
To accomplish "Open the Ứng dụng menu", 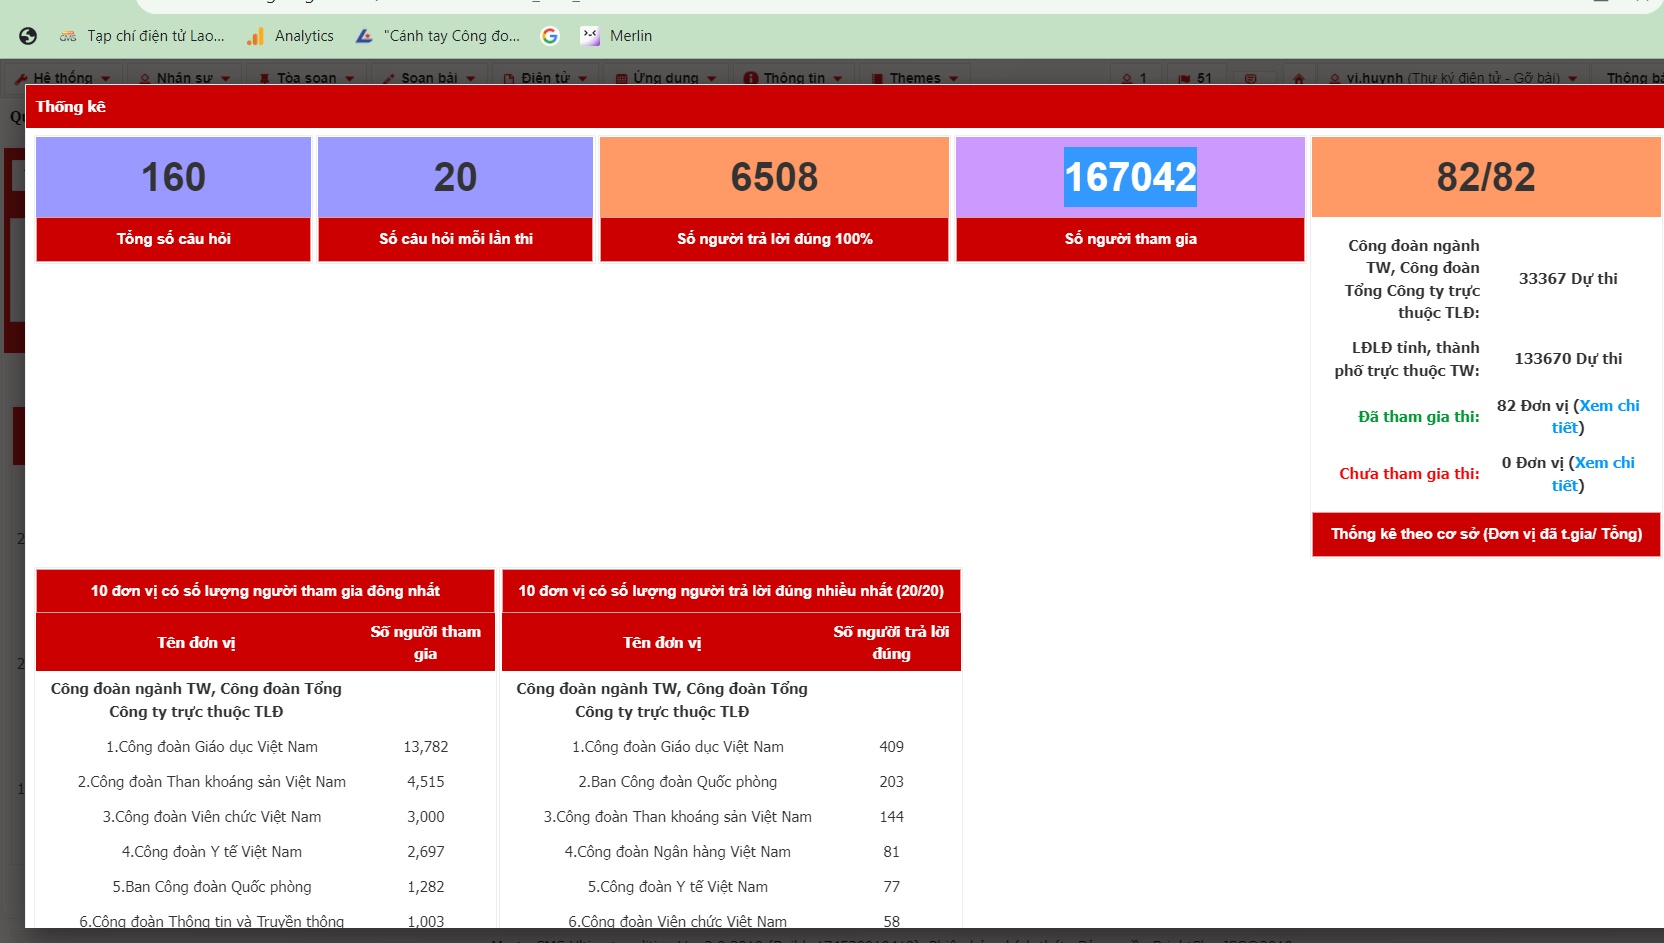I will point(666,78).
